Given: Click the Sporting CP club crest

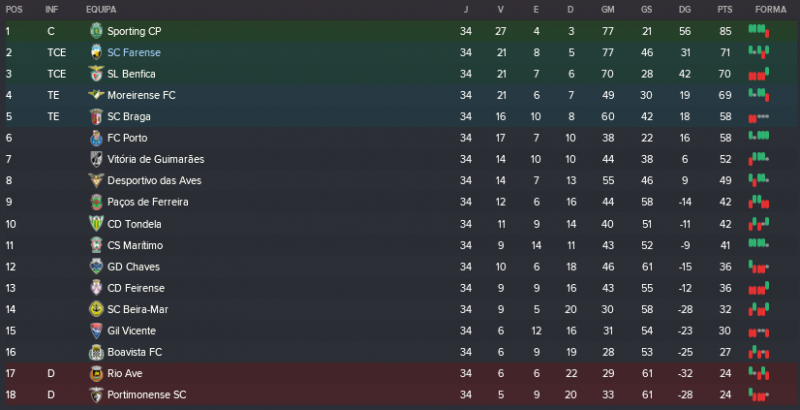Looking at the screenshot, I should point(97,31).
